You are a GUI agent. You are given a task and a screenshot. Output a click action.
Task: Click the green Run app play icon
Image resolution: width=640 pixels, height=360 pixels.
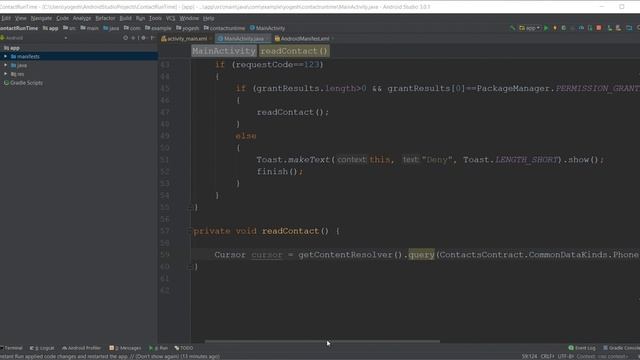pos(546,28)
